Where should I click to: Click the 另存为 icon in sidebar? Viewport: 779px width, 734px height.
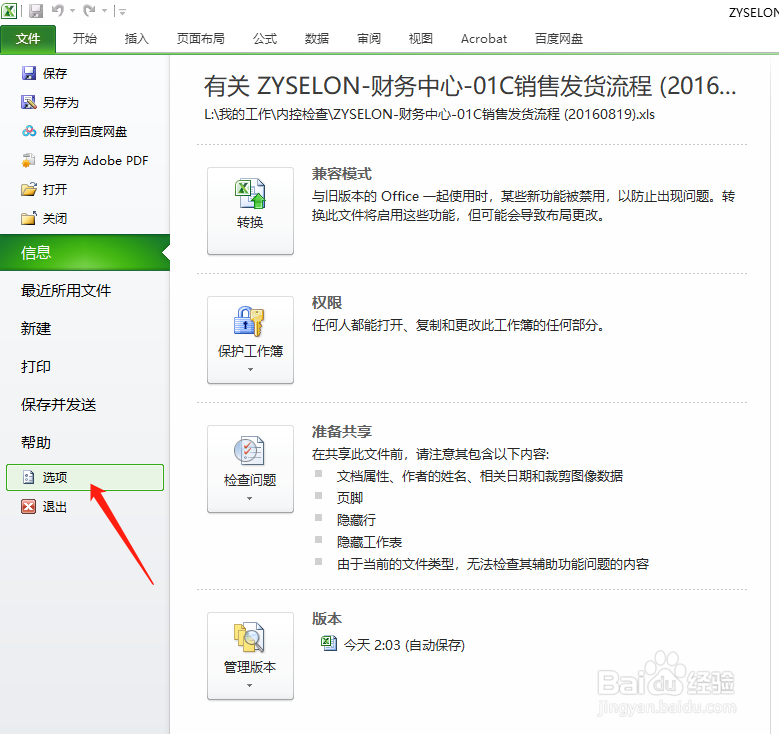(x=29, y=102)
